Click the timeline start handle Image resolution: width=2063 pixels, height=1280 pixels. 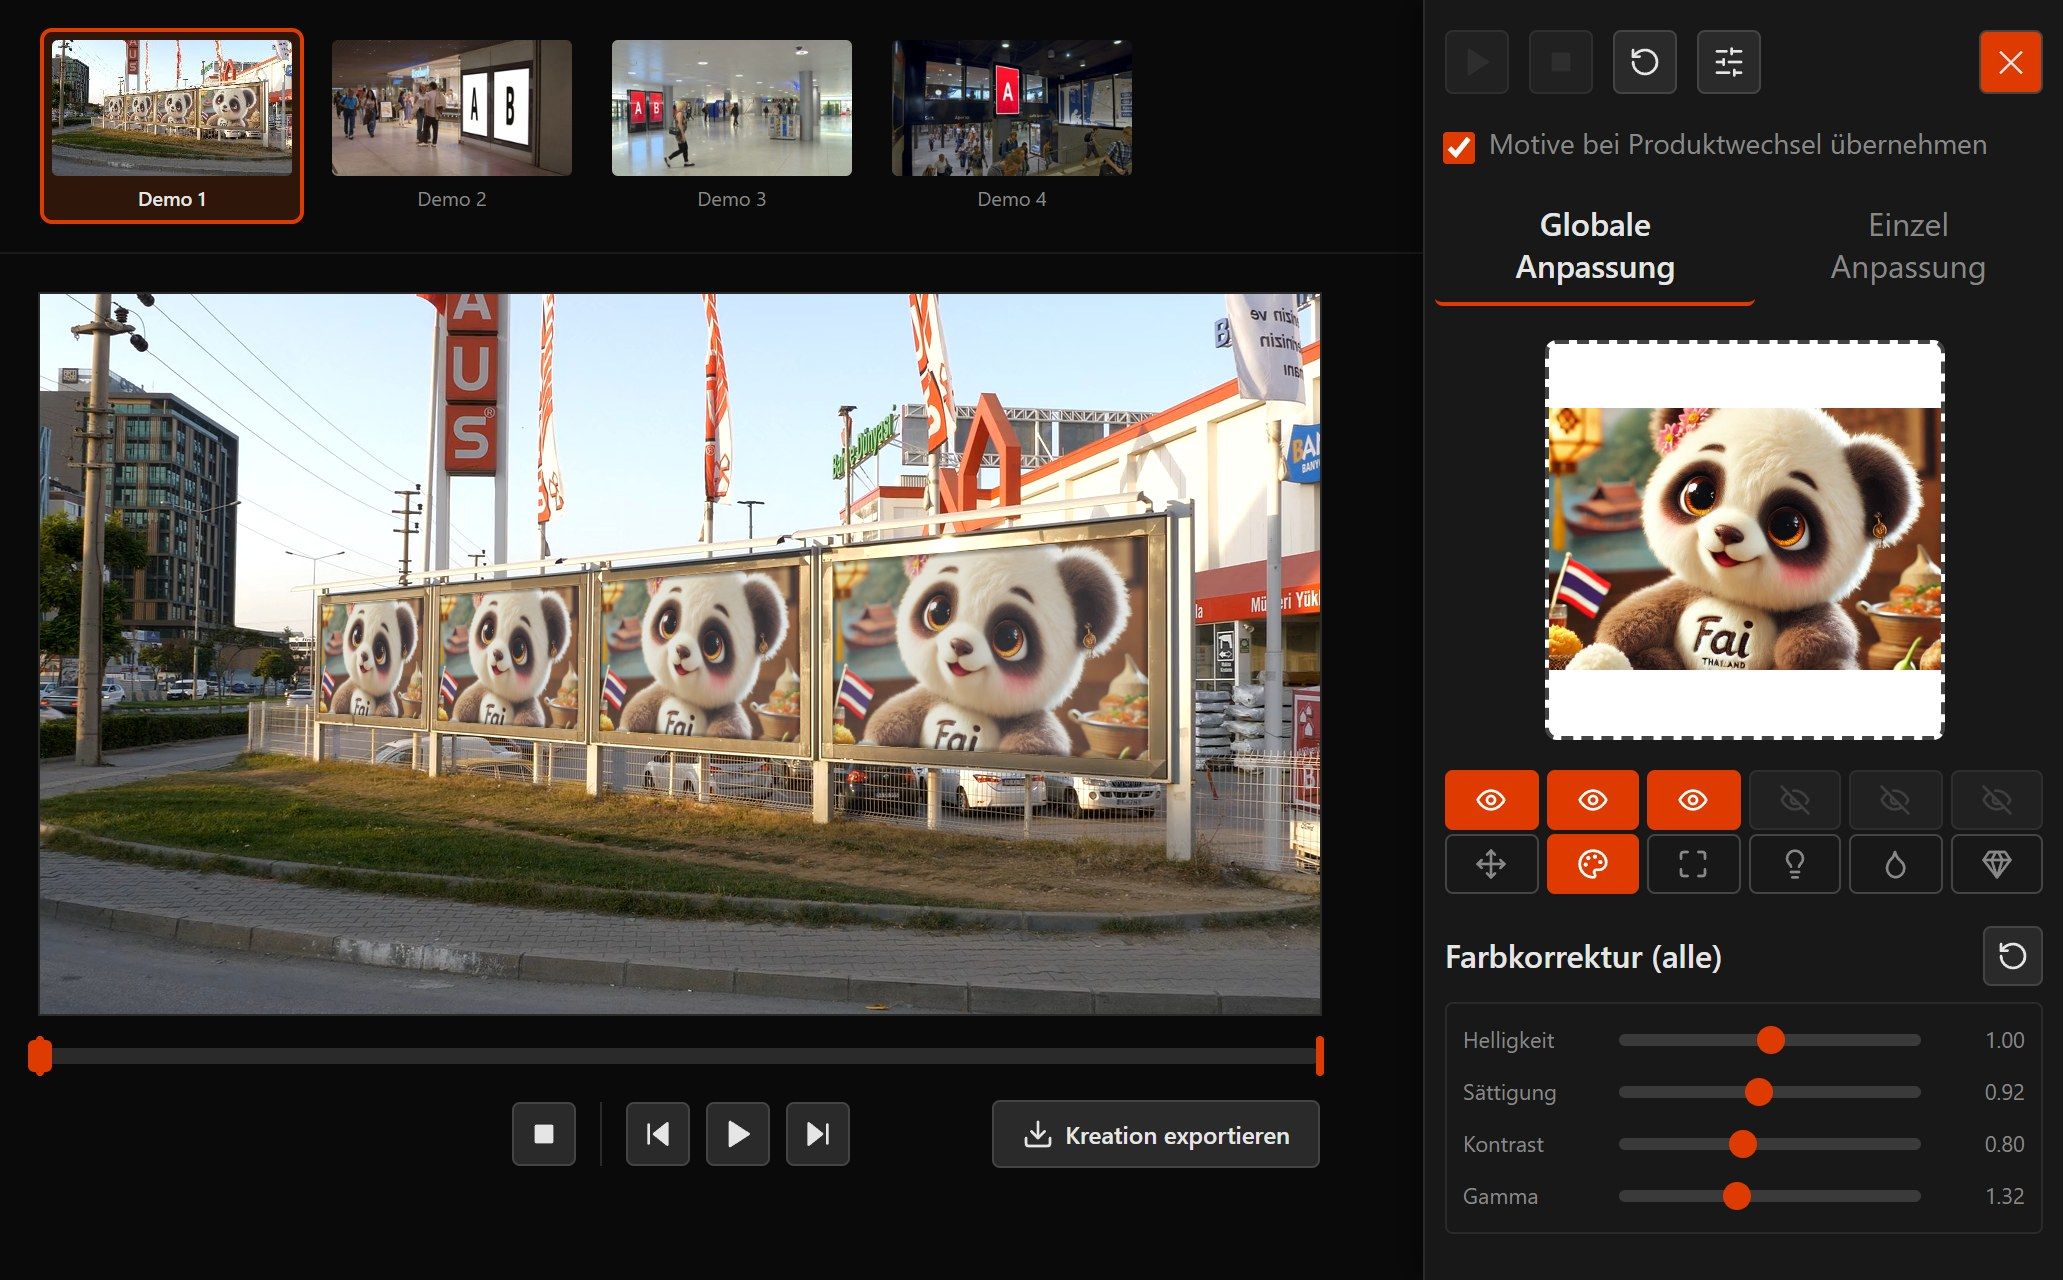(x=40, y=1056)
